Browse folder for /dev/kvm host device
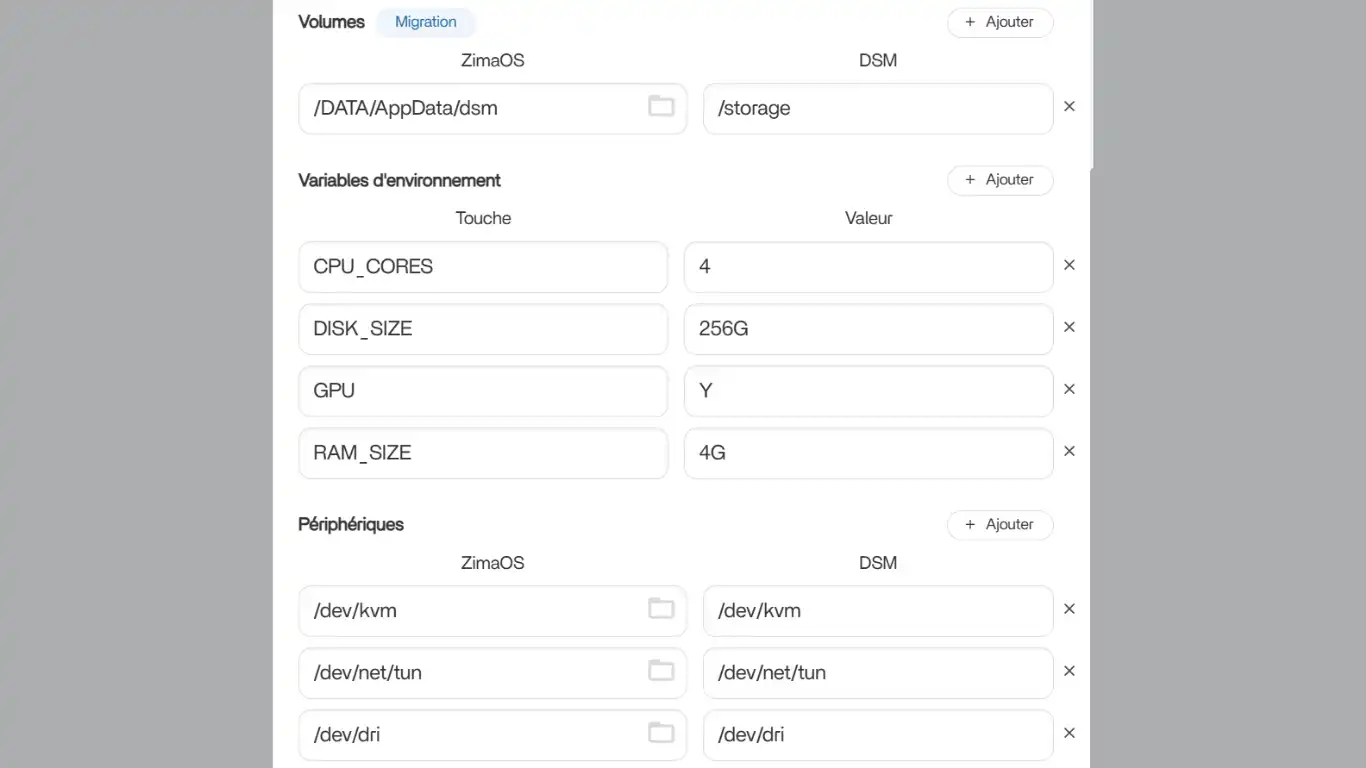The image size is (1366, 768). coord(661,608)
